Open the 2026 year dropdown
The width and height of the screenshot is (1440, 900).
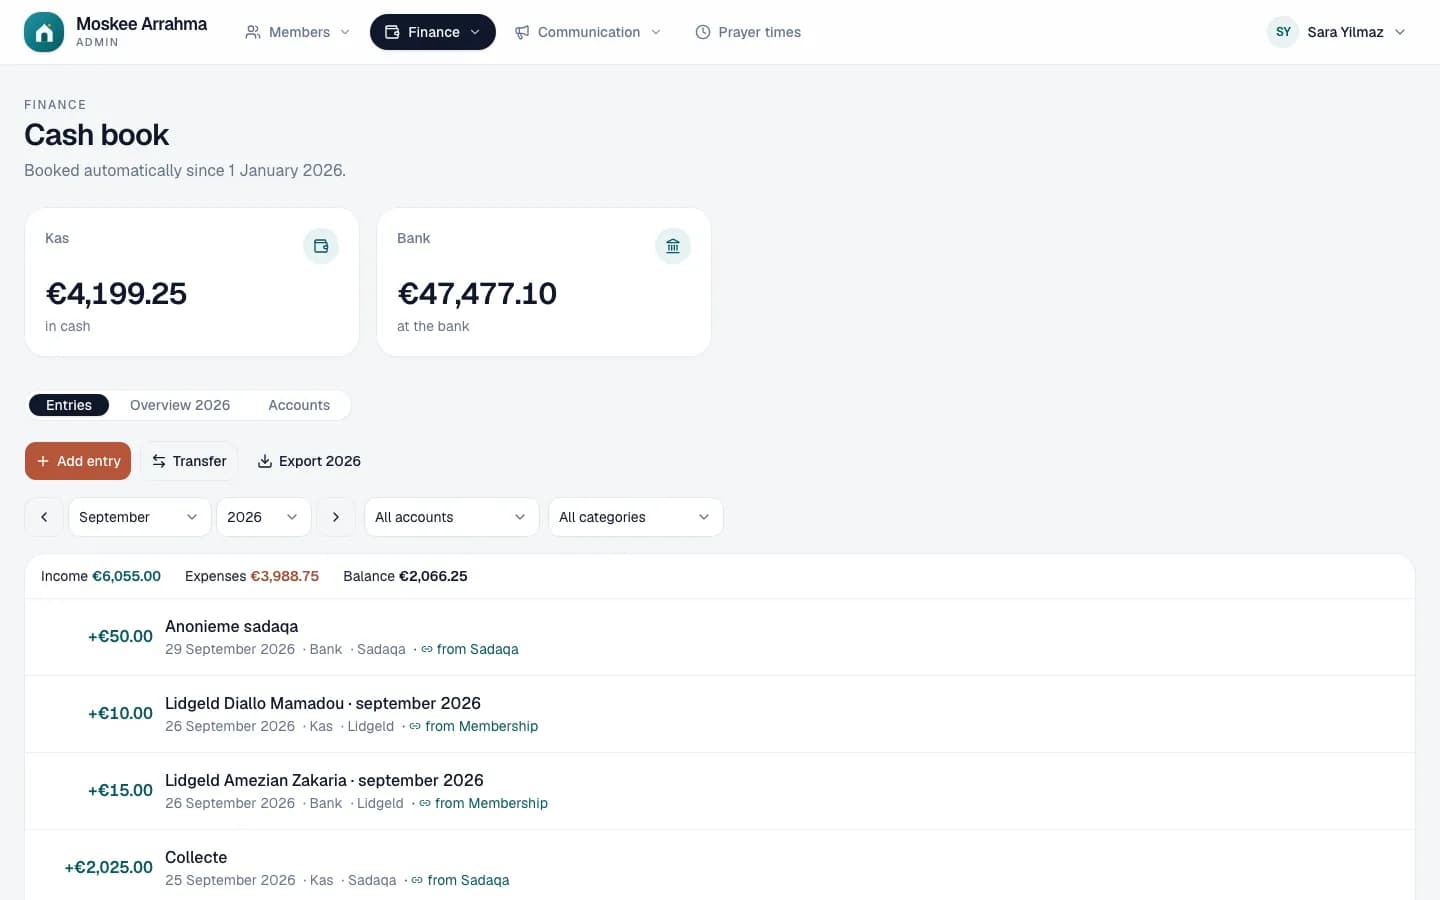(263, 517)
